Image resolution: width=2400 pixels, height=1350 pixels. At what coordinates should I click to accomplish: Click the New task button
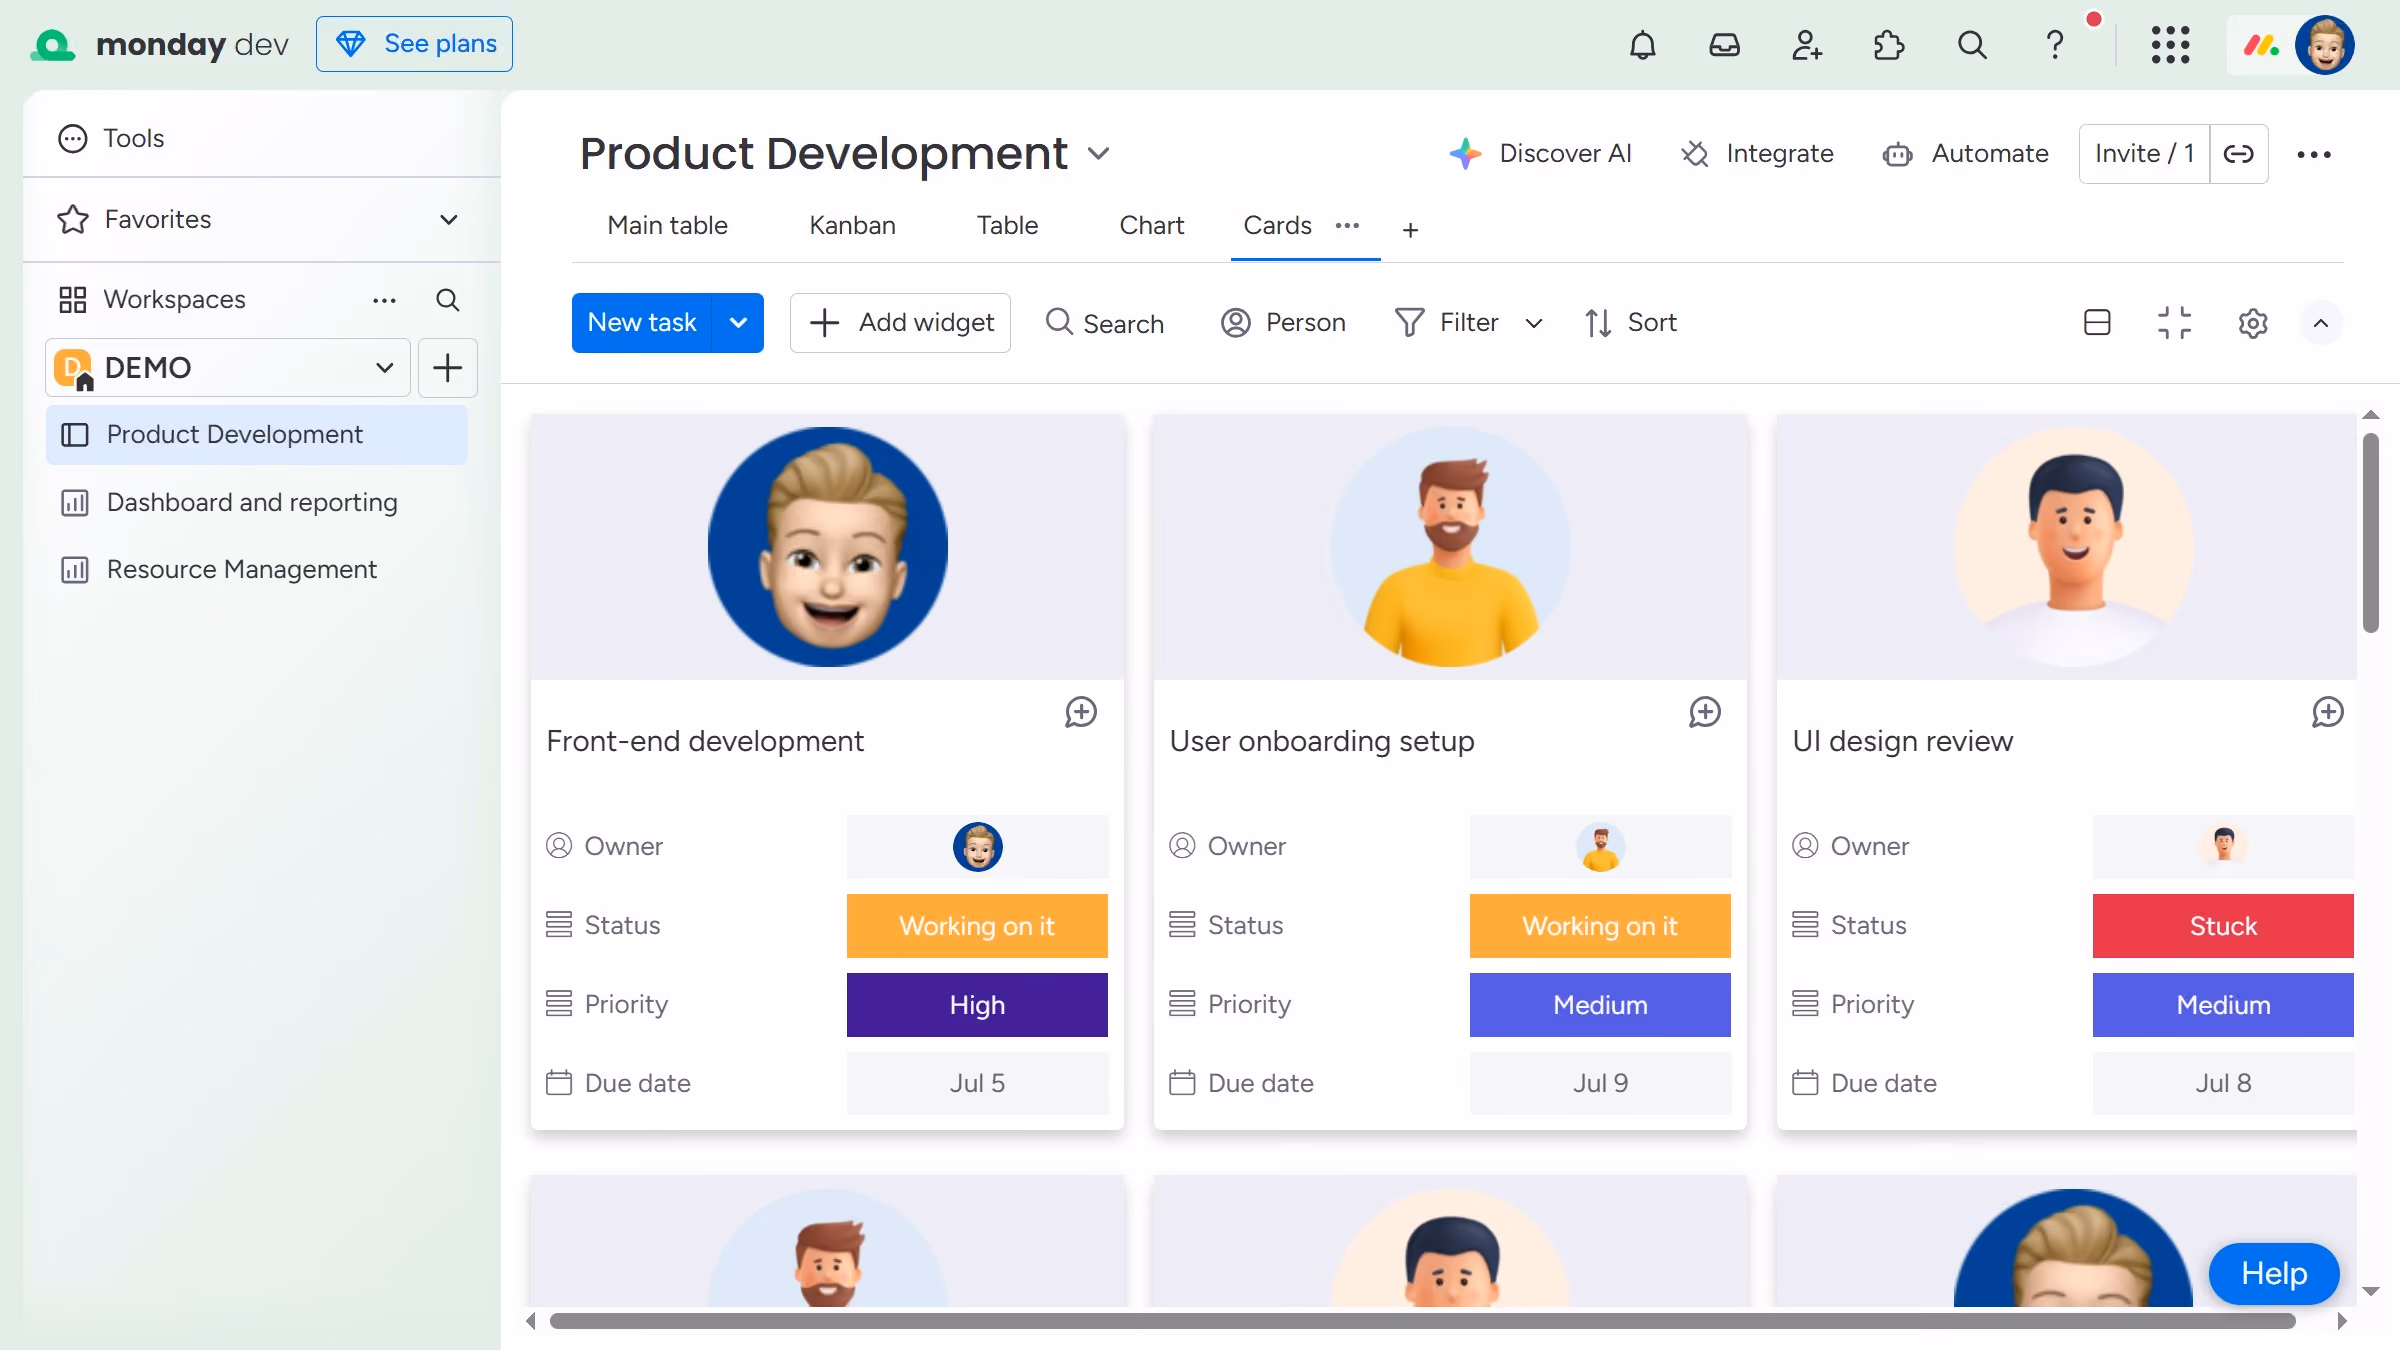(642, 322)
